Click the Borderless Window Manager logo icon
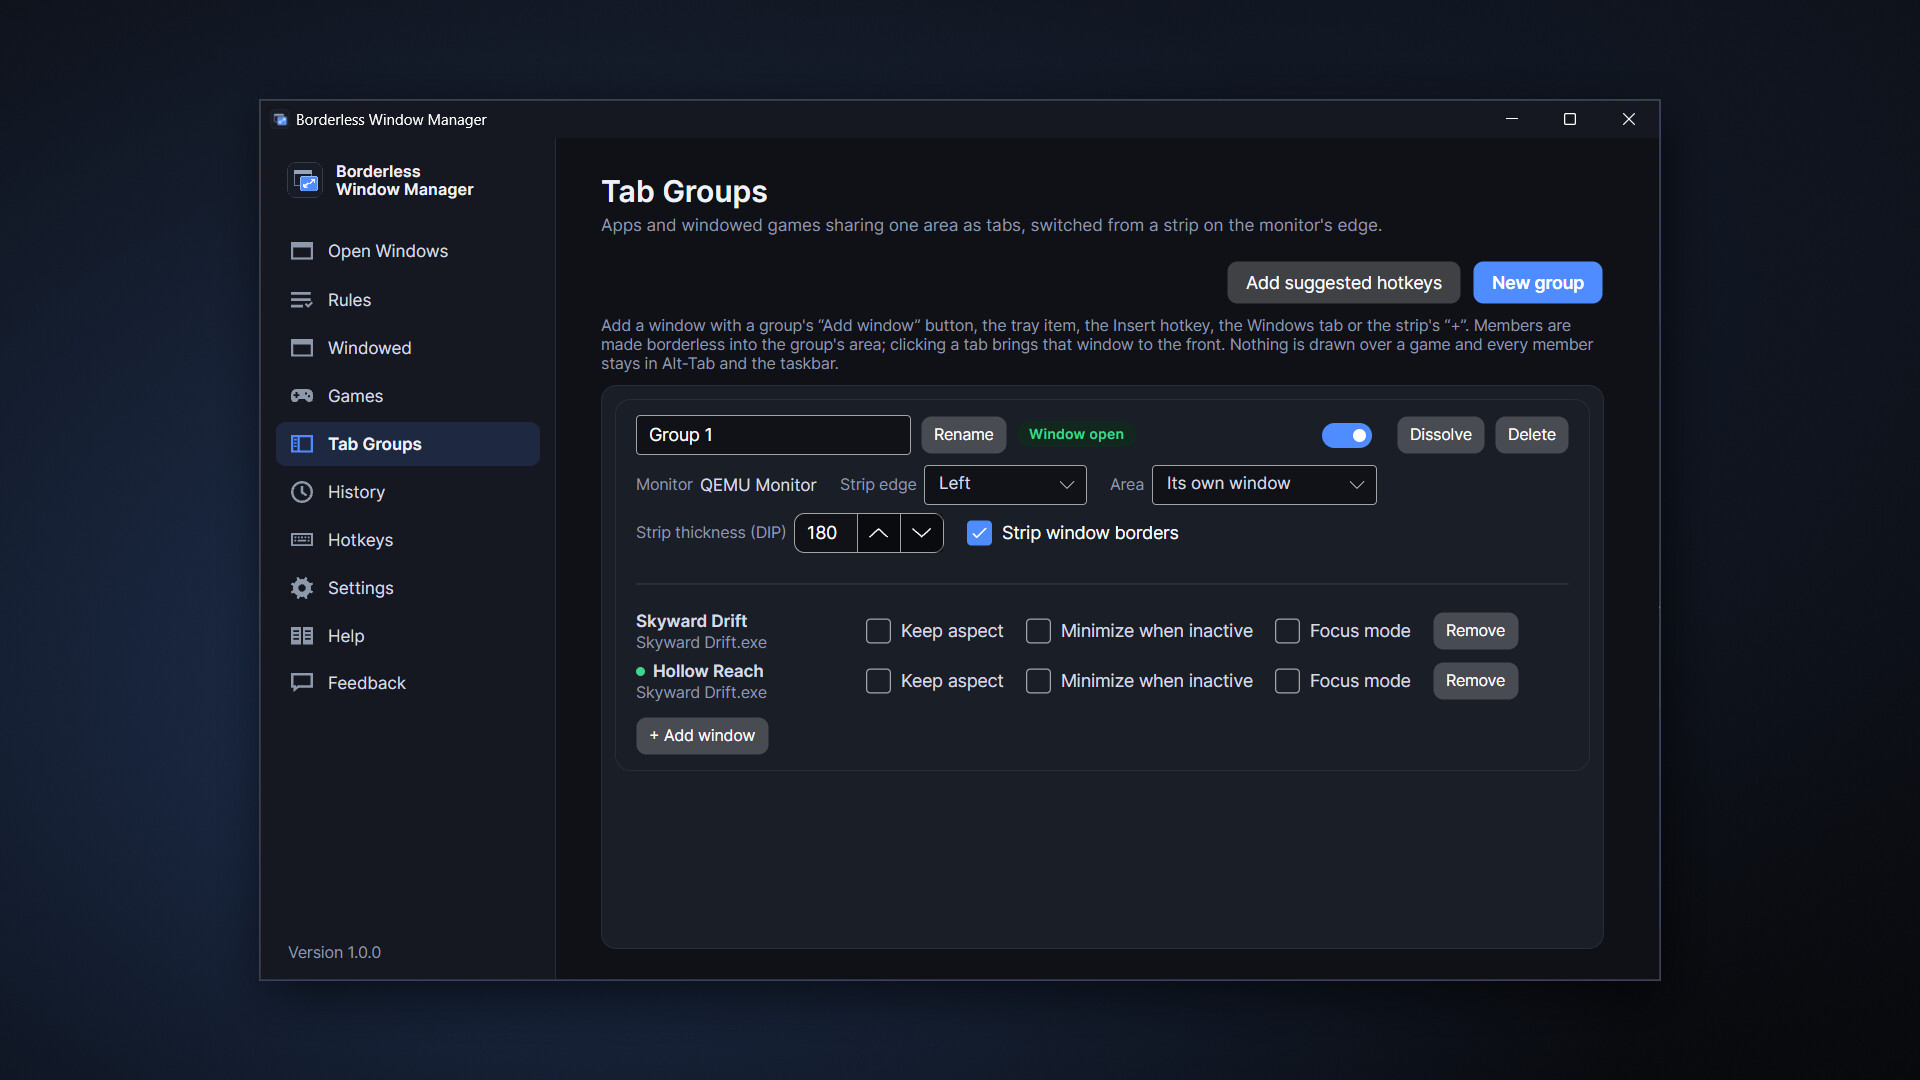 pos(305,181)
